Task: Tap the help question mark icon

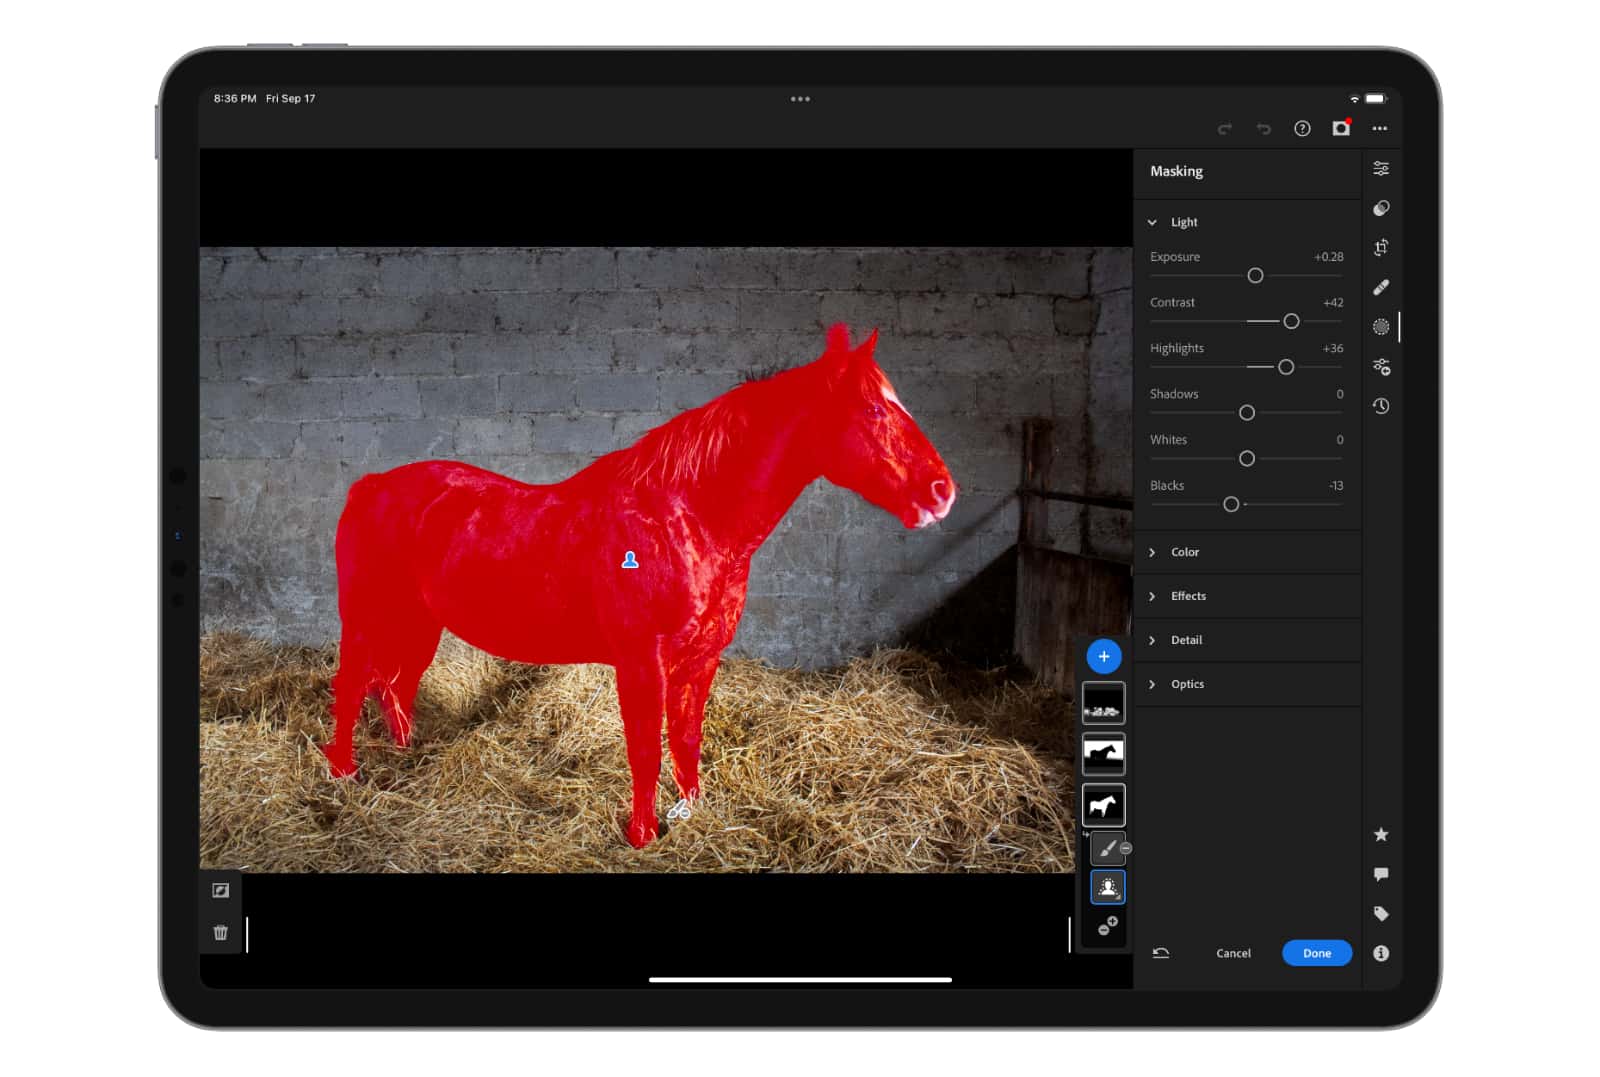Action: pyautogui.click(x=1302, y=129)
